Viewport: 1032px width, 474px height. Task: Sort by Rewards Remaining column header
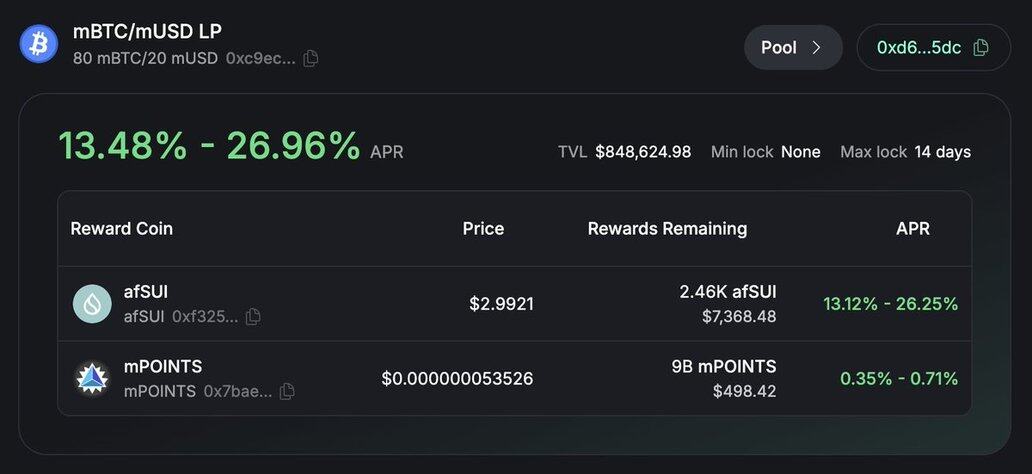point(667,228)
